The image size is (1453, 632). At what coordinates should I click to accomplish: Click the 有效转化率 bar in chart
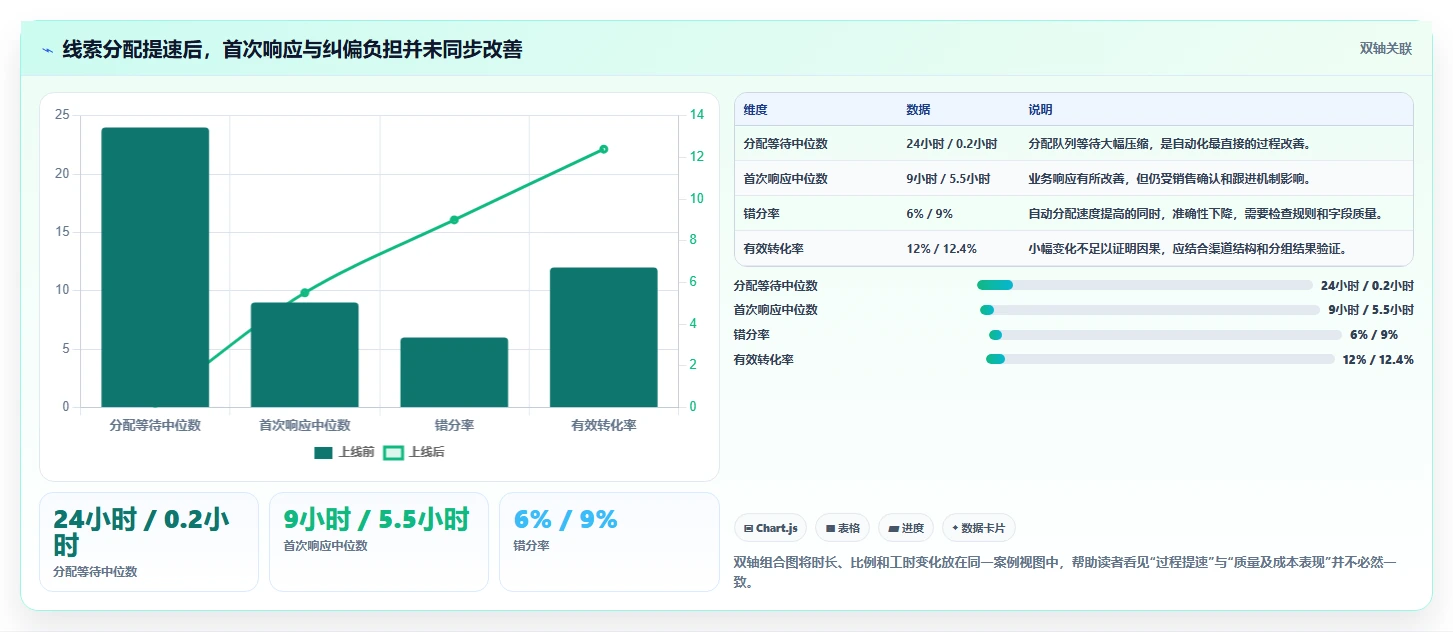(x=604, y=337)
